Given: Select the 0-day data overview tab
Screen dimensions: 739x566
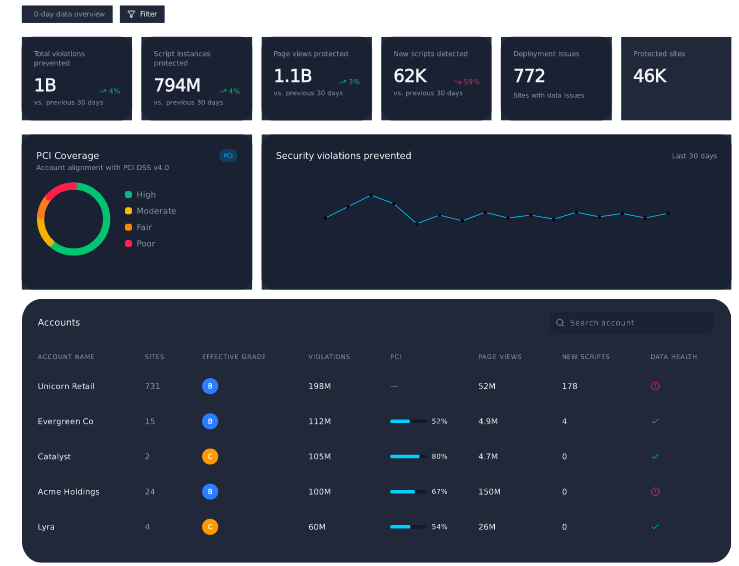Looking at the screenshot, I should 67,14.
